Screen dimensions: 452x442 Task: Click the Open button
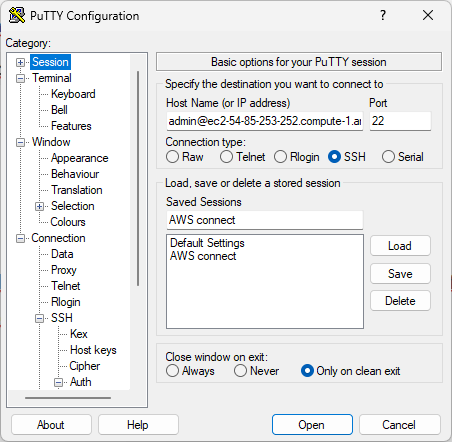(312, 425)
